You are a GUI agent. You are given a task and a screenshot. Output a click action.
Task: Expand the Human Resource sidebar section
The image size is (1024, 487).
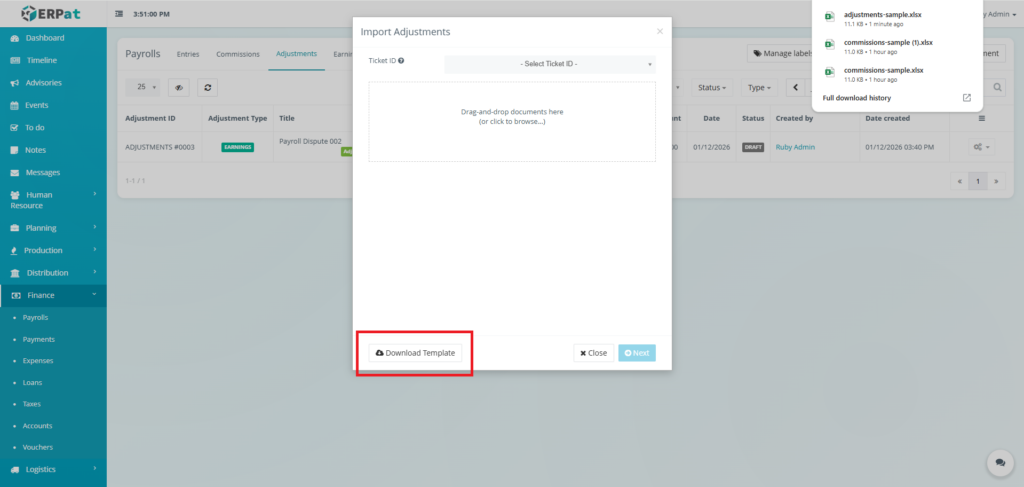click(x=53, y=200)
